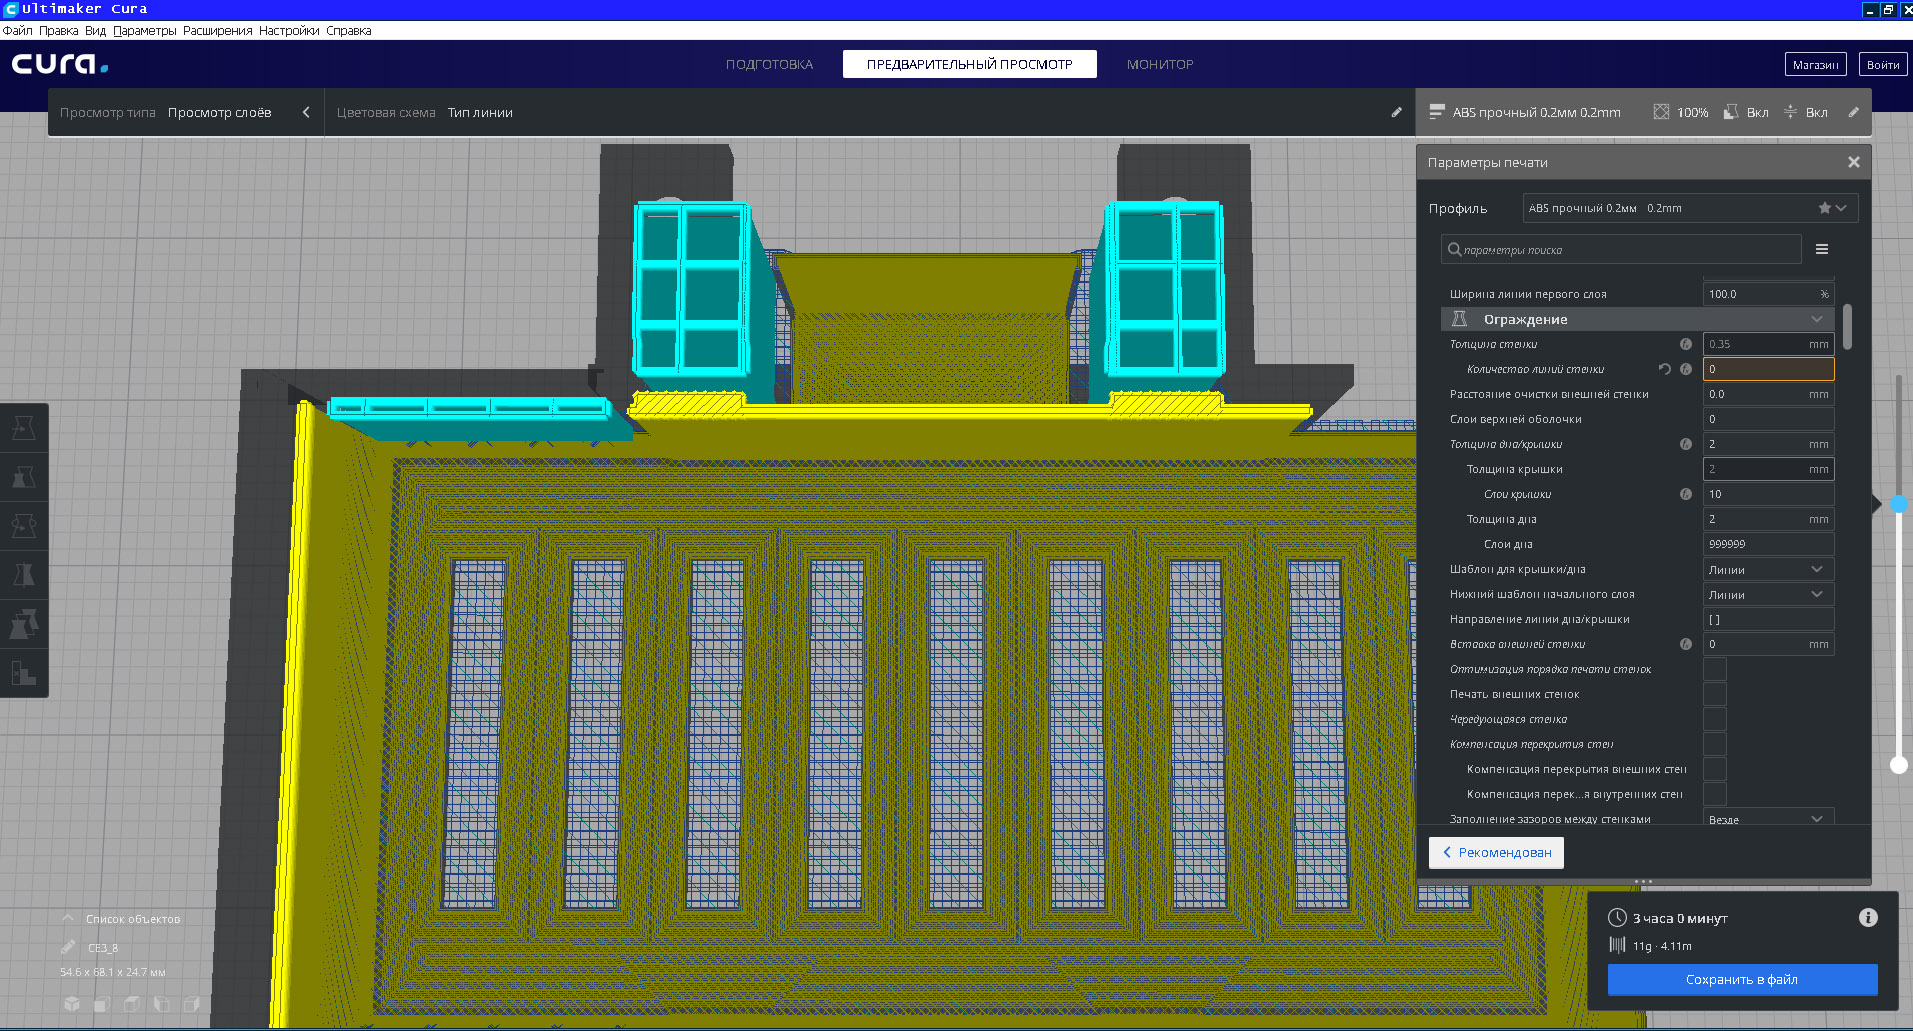The height and width of the screenshot is (1031, 1913).
Task: Select the Scale tool in left toolbar
Action: click(x=24, y=477)
